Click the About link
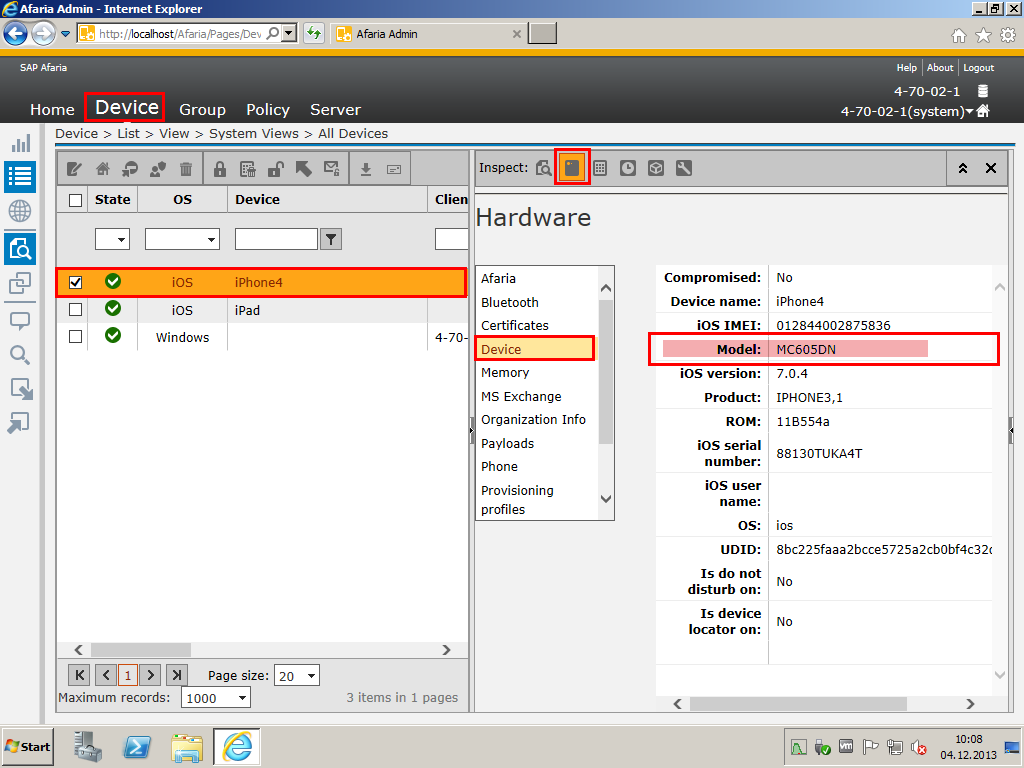The height and width of the screenshot is (768, 1024). click(940, 67)
